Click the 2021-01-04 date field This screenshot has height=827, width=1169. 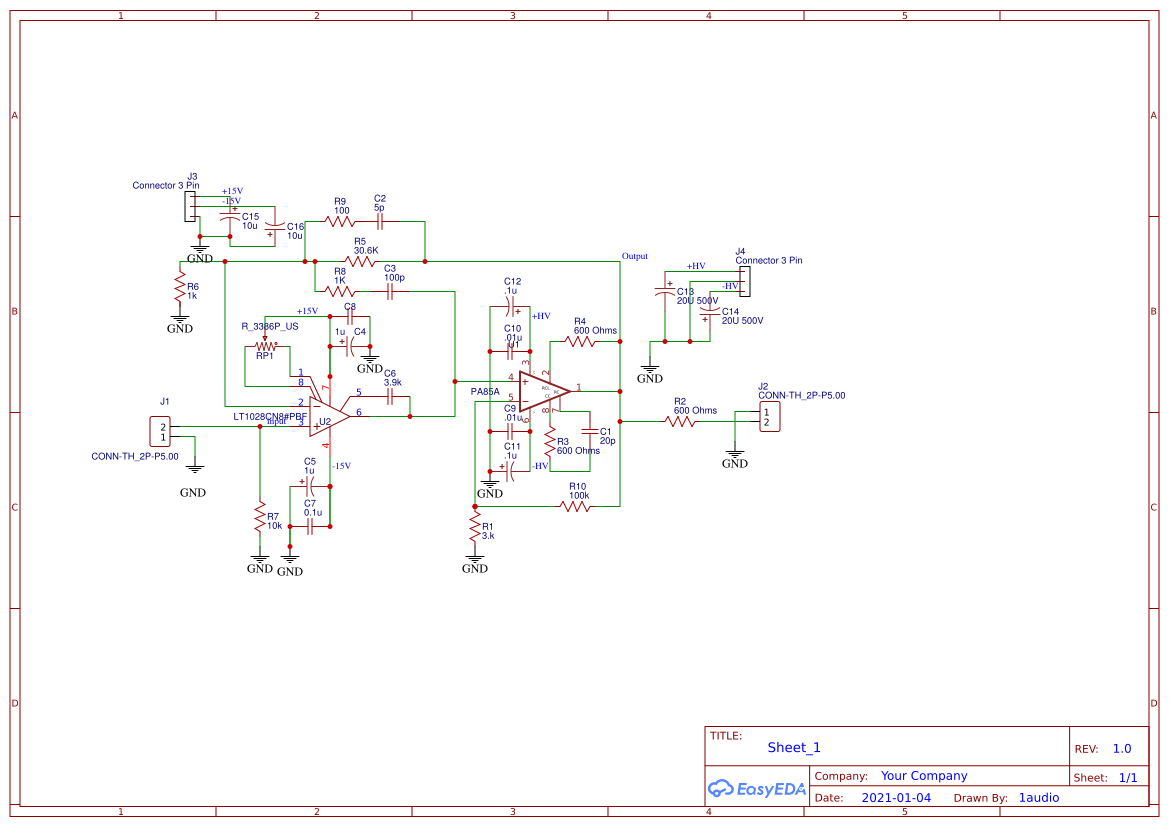pyautogui.click(x=895, y=797)
